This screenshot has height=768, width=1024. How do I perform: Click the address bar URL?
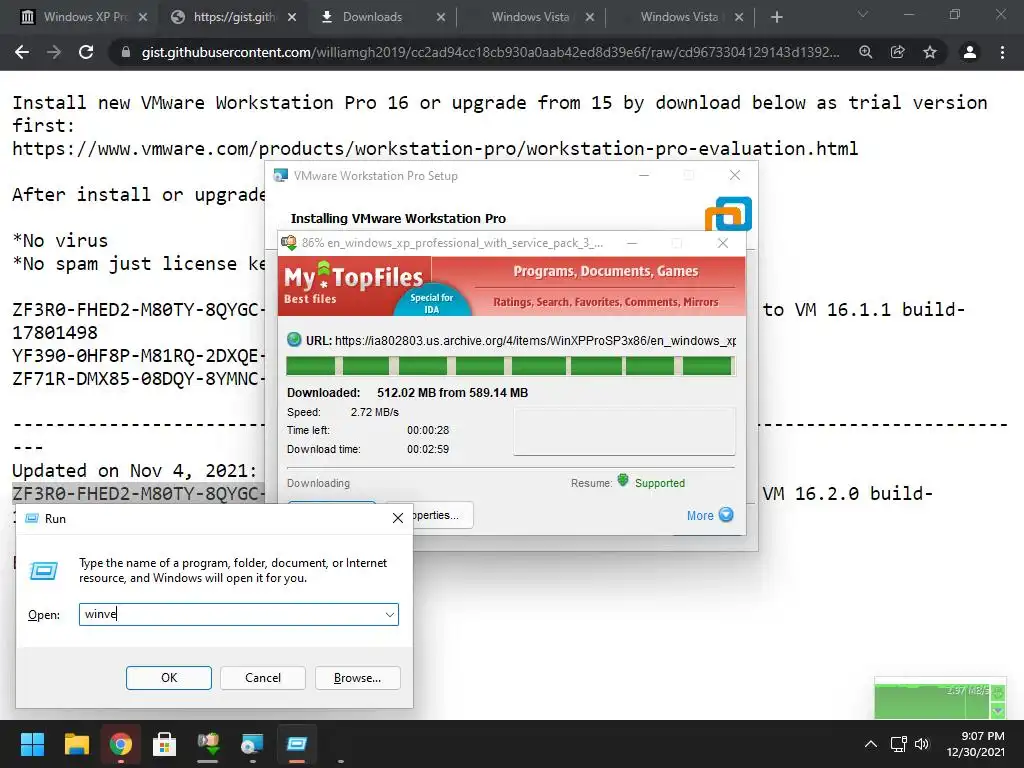coord(490,52)
